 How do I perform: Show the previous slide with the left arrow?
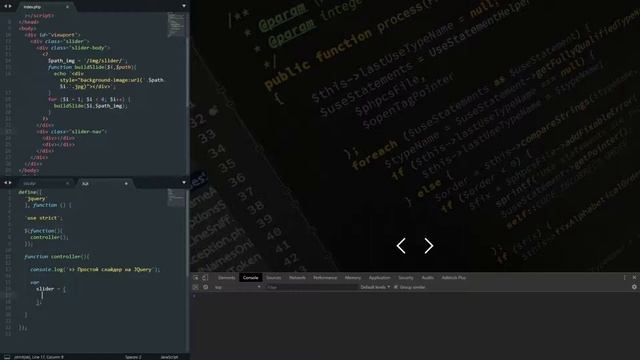[x=401, y=246]
